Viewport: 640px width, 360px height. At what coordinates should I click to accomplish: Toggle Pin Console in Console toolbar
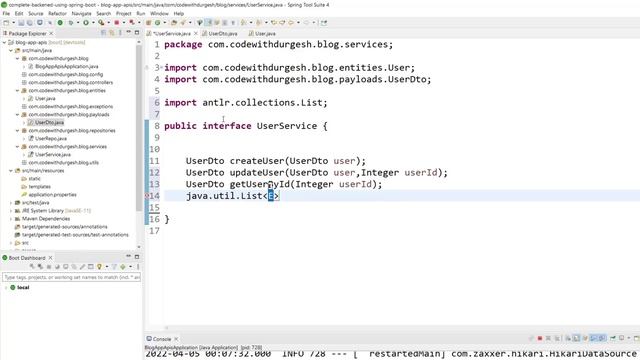[x=612, y=338]
